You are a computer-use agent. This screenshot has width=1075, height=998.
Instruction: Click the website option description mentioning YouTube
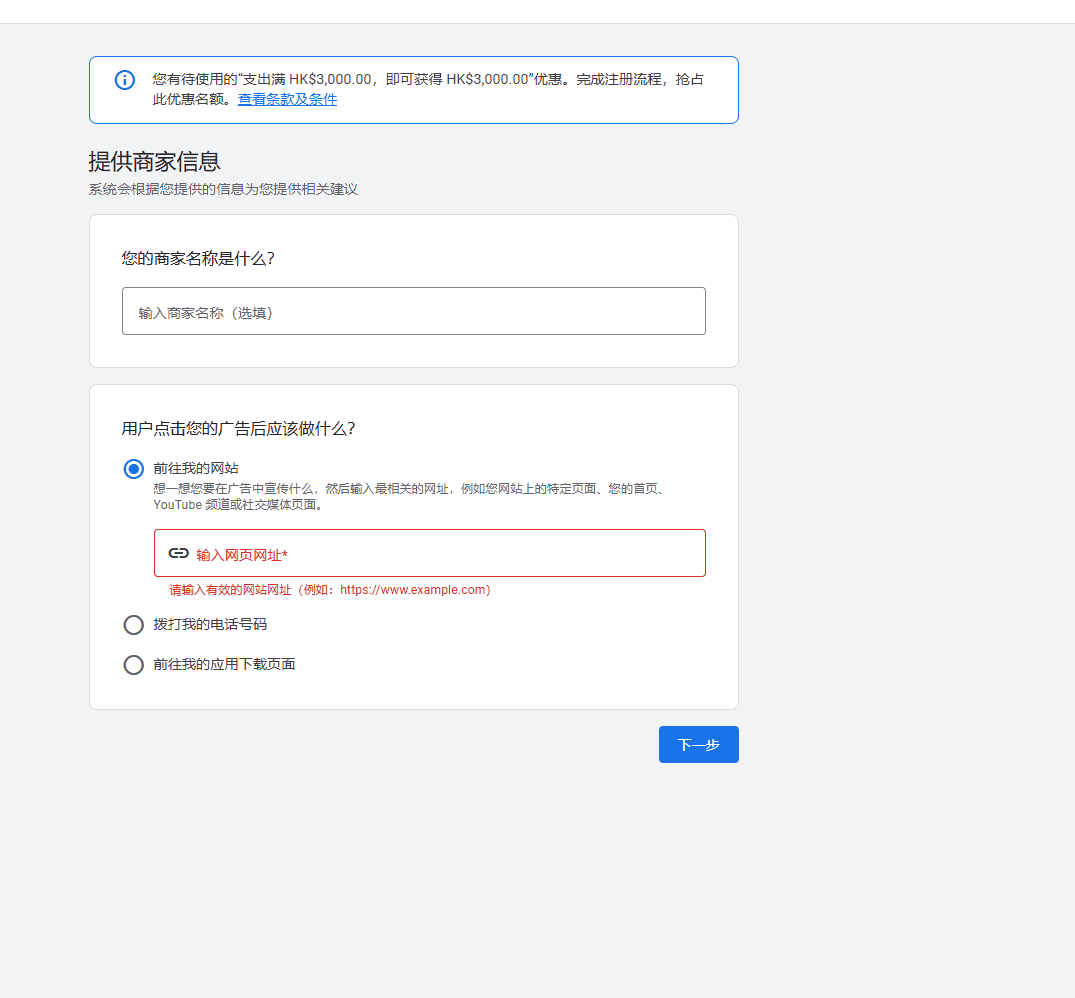point(409,497)
